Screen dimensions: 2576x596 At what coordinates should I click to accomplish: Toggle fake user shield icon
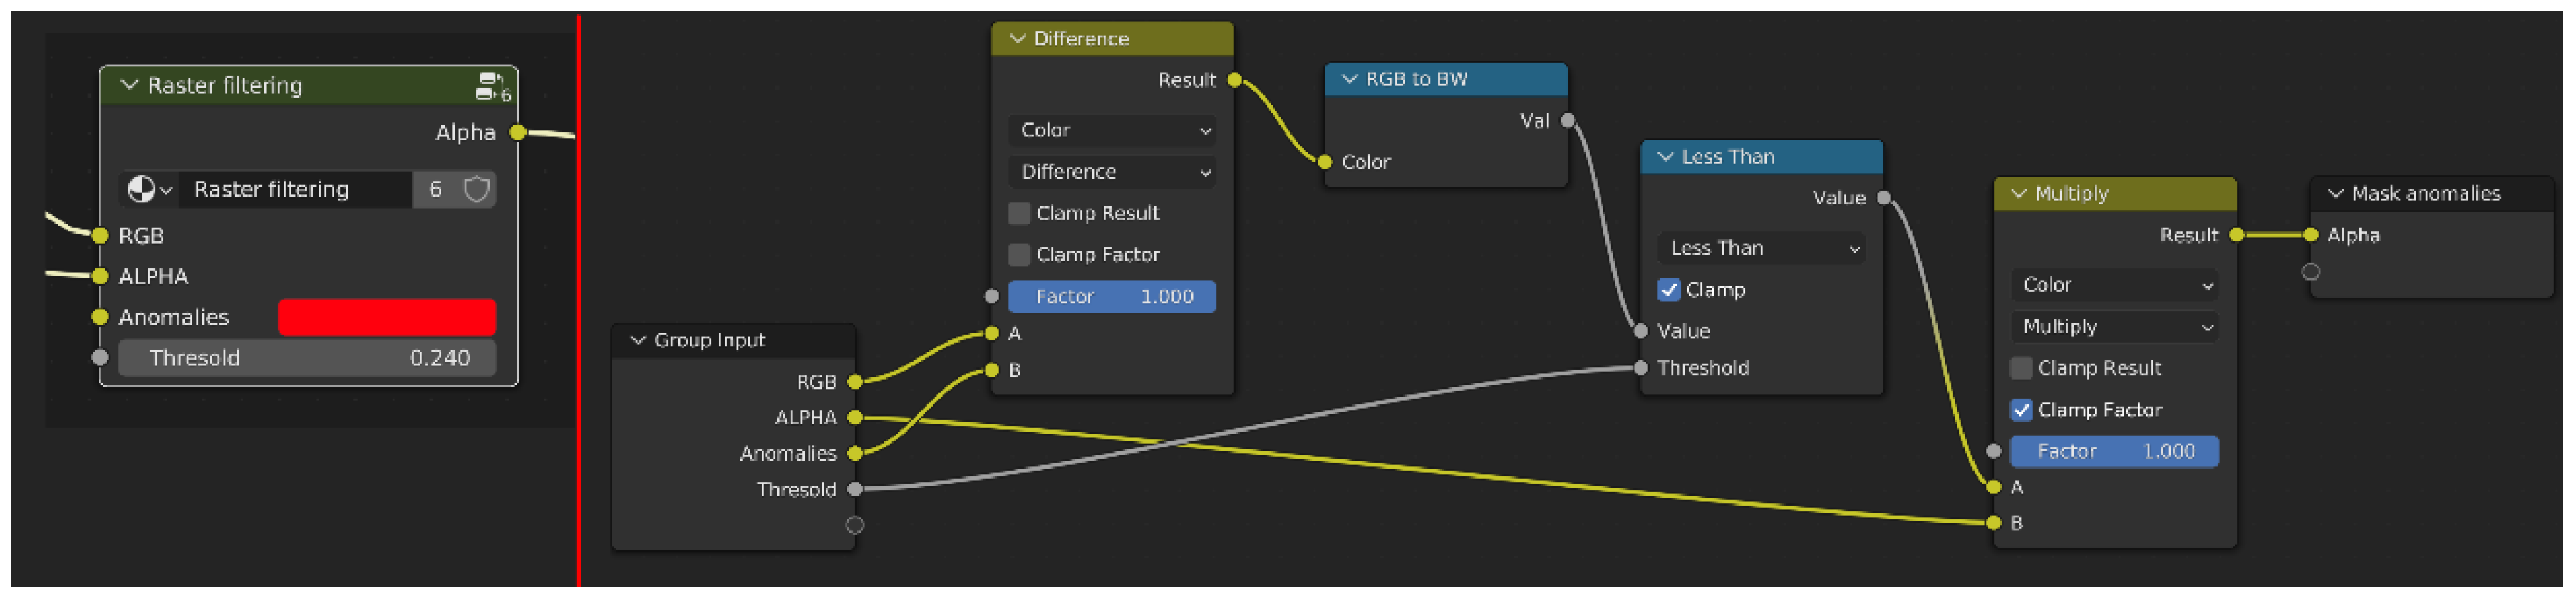click(477, 189)
